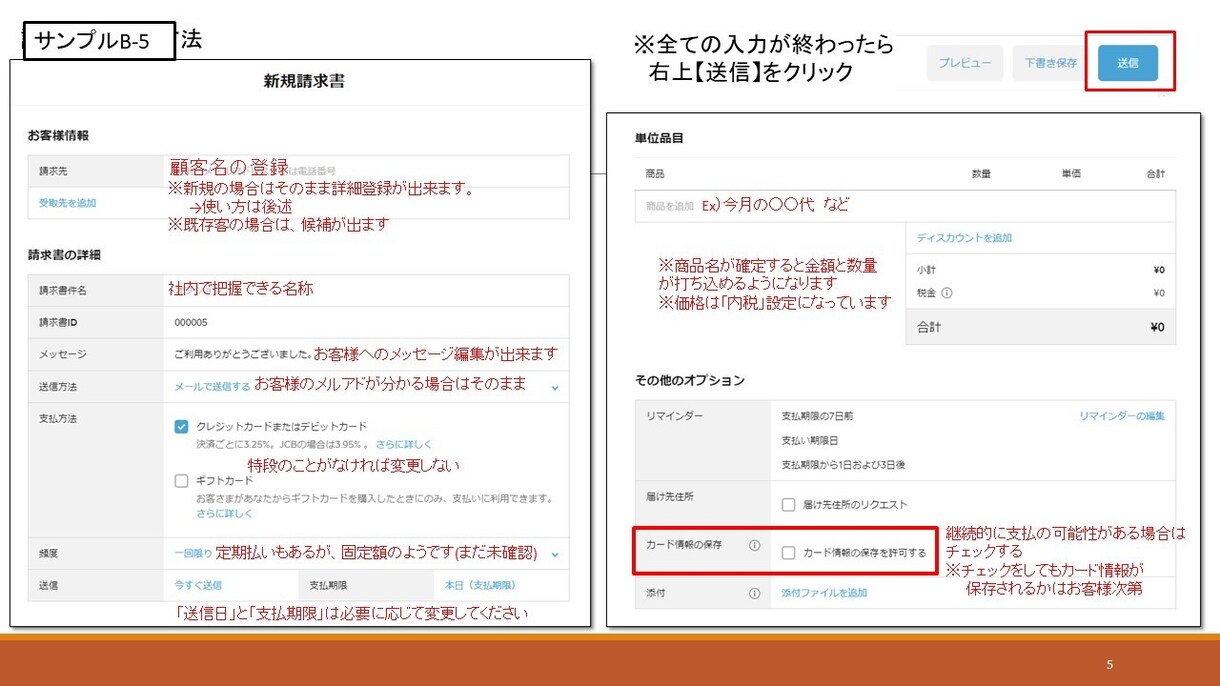Open the 送信方法 dropdown arrow

[x=555, y=387]
